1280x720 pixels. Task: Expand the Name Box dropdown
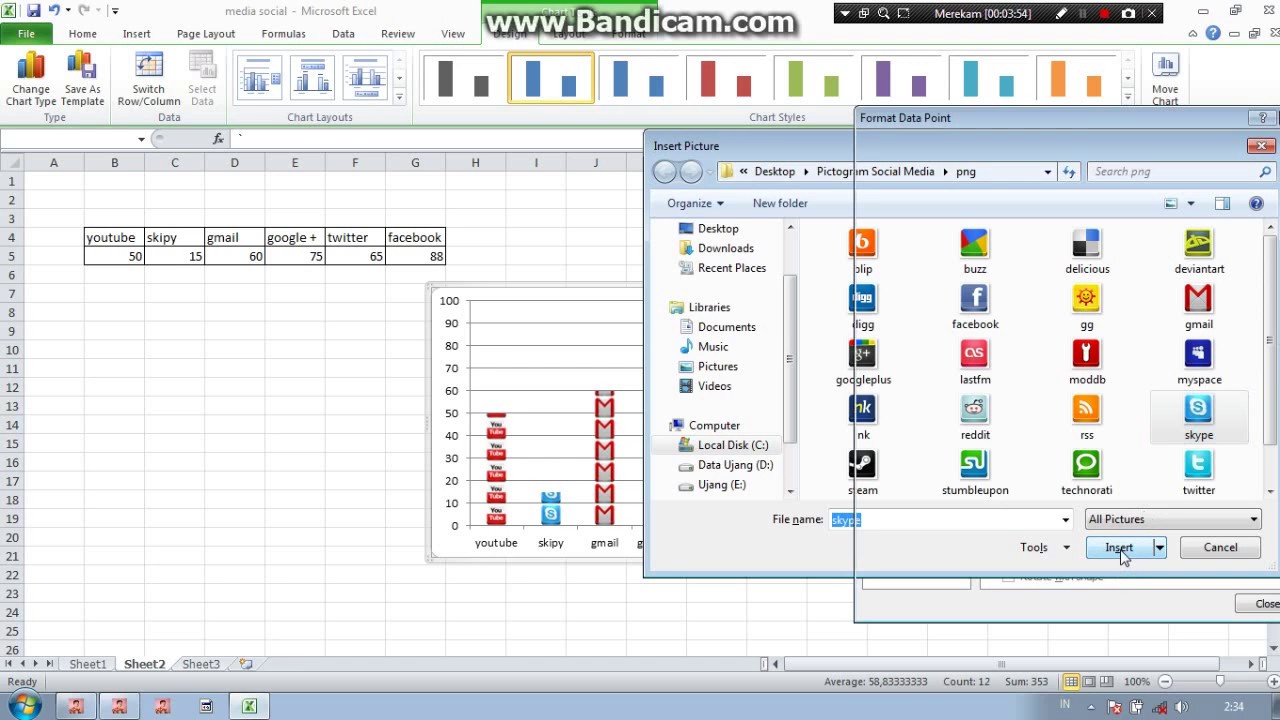pyautogui.click(x=141, y=139)
